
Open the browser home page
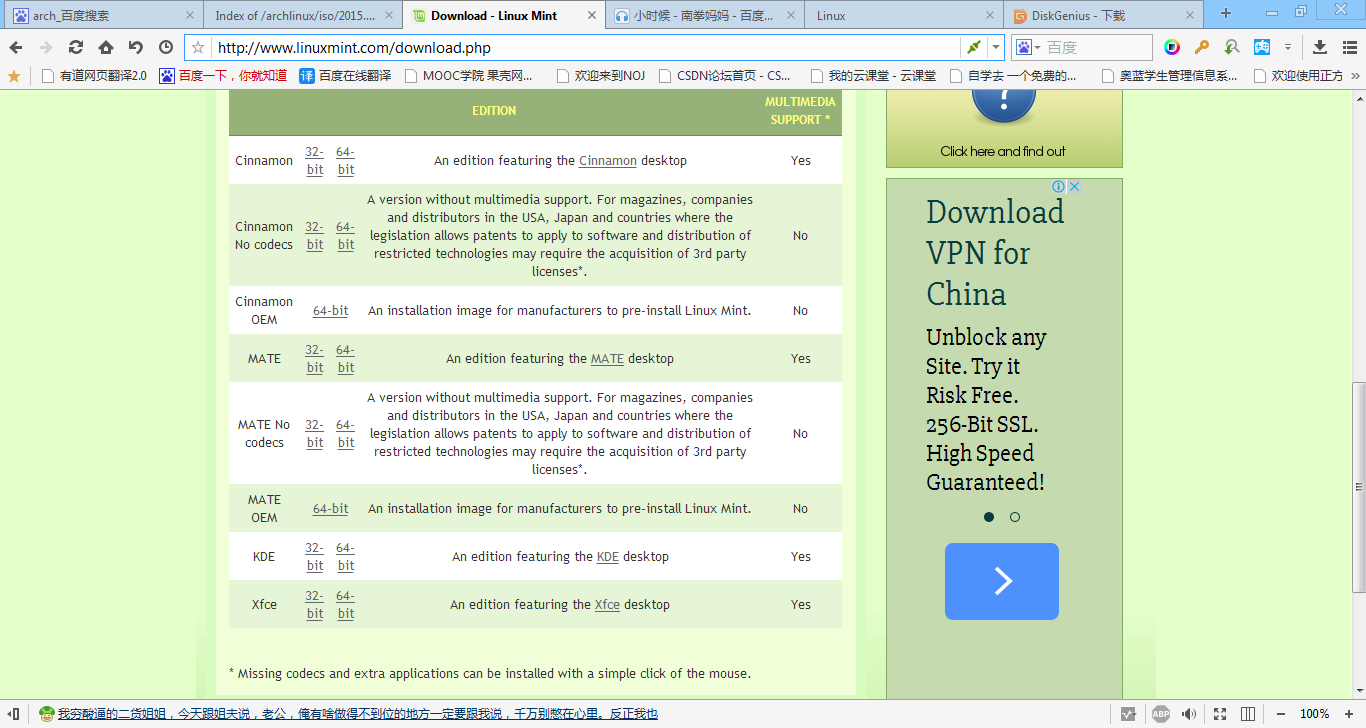tap(106, 47)
